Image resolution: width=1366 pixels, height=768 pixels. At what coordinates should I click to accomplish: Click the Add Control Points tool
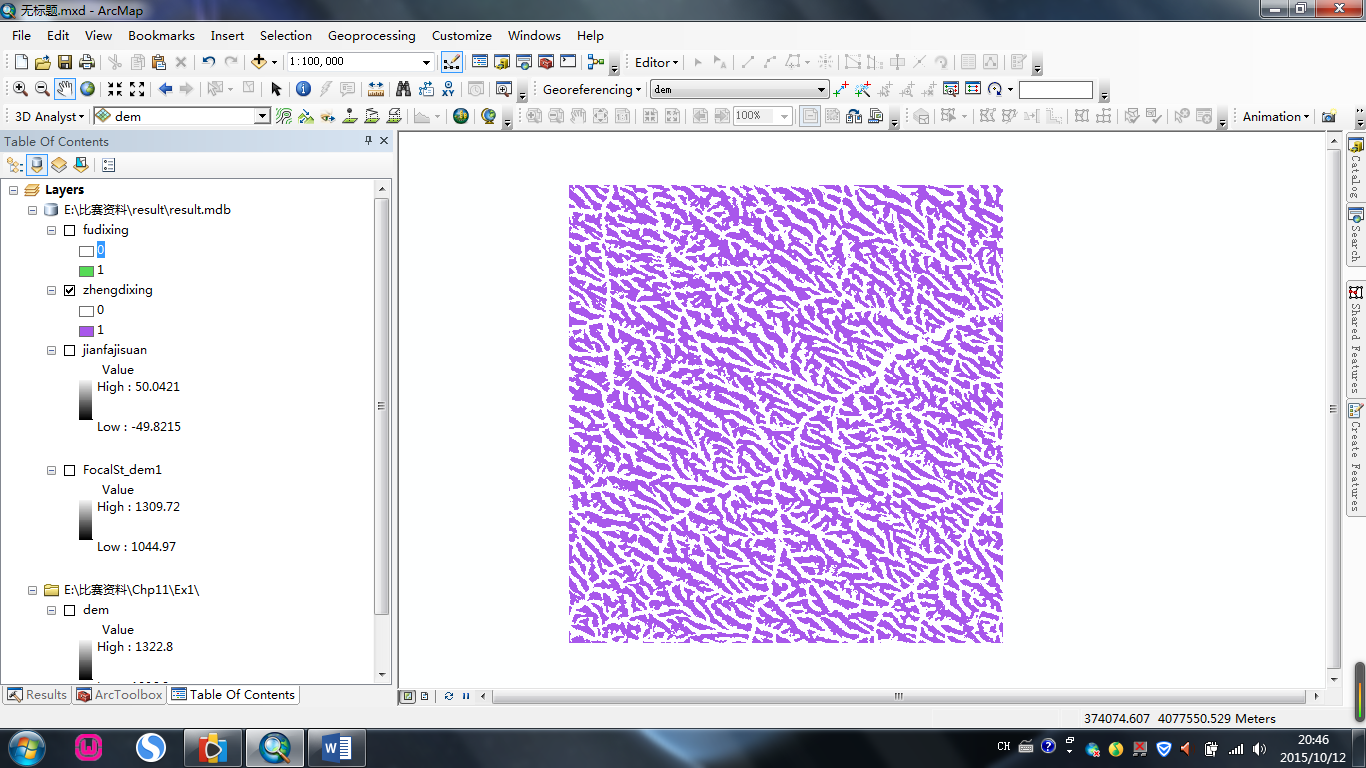tap(840, 89)
